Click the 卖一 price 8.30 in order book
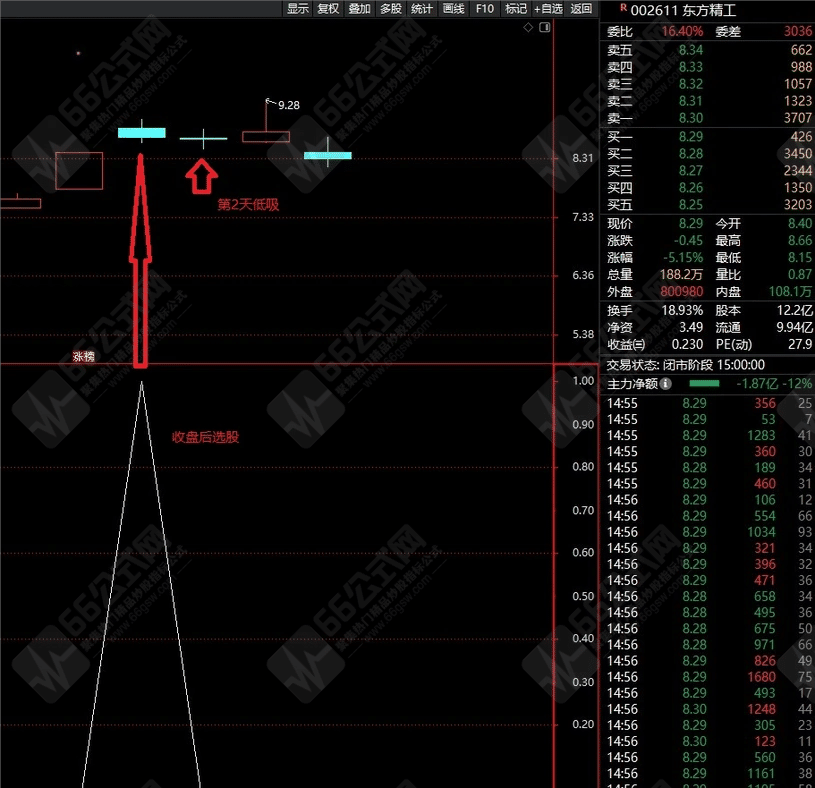Image resolution: width=815 pixels, height=788 pixels. pos(690,118)
